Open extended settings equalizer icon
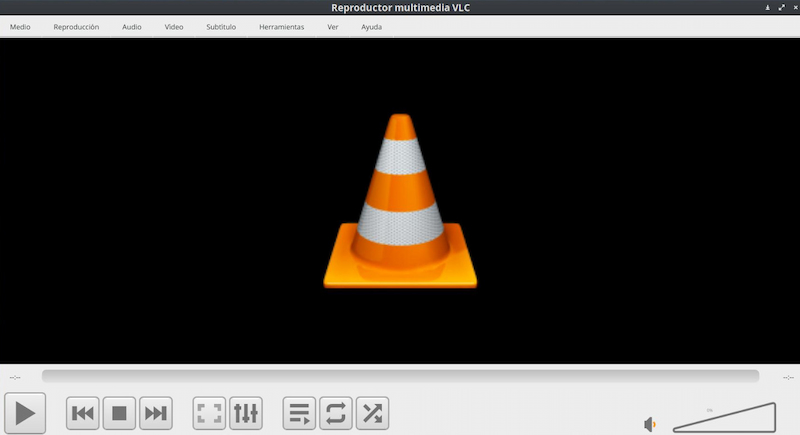Viewport: 800px width, 435px height. coord(245,412)
